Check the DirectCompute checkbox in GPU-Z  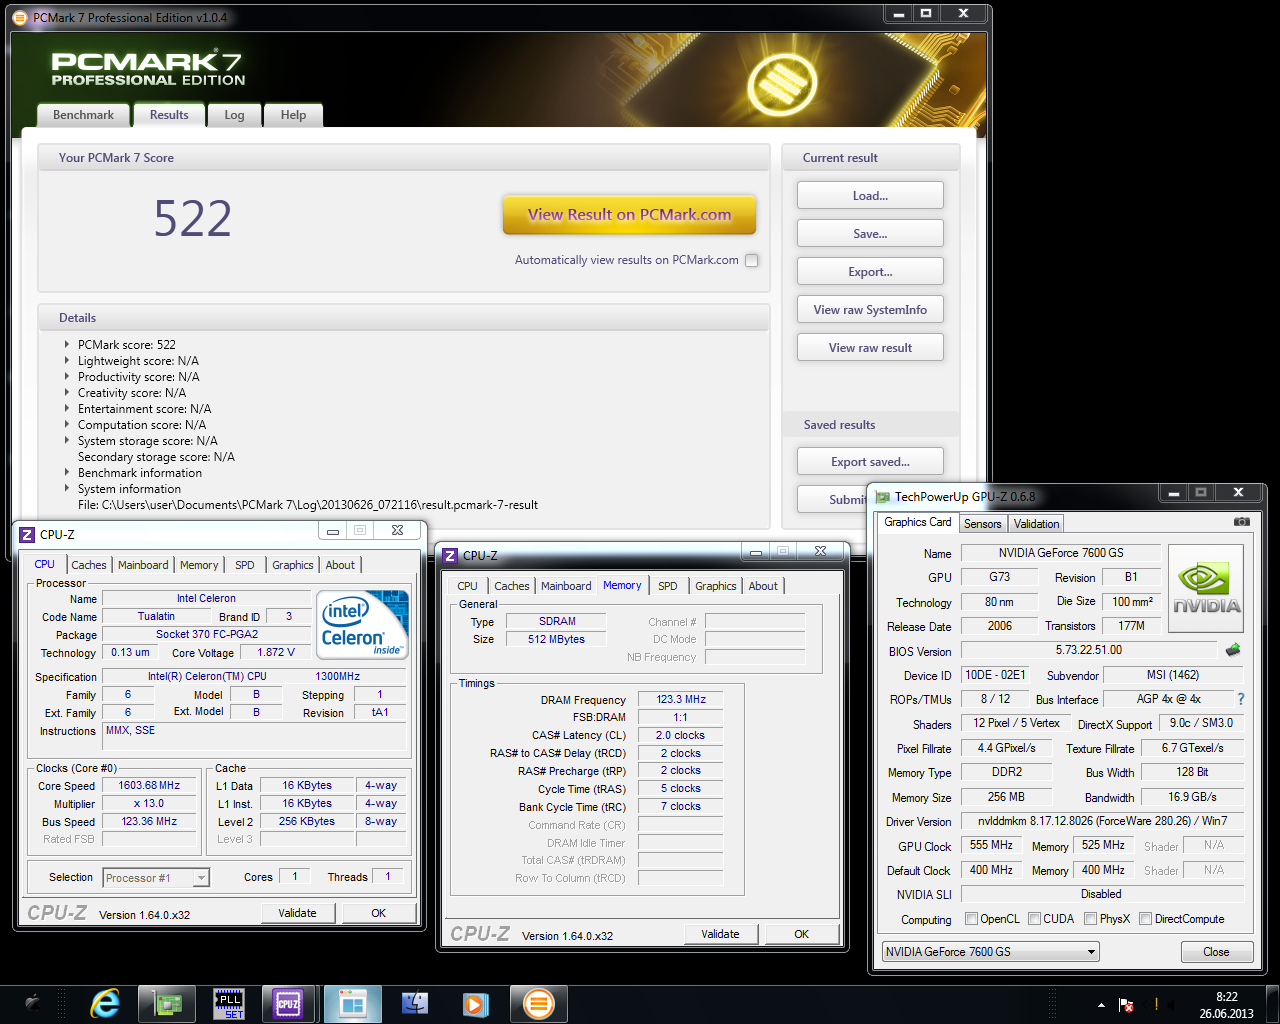coord(1145,919)
